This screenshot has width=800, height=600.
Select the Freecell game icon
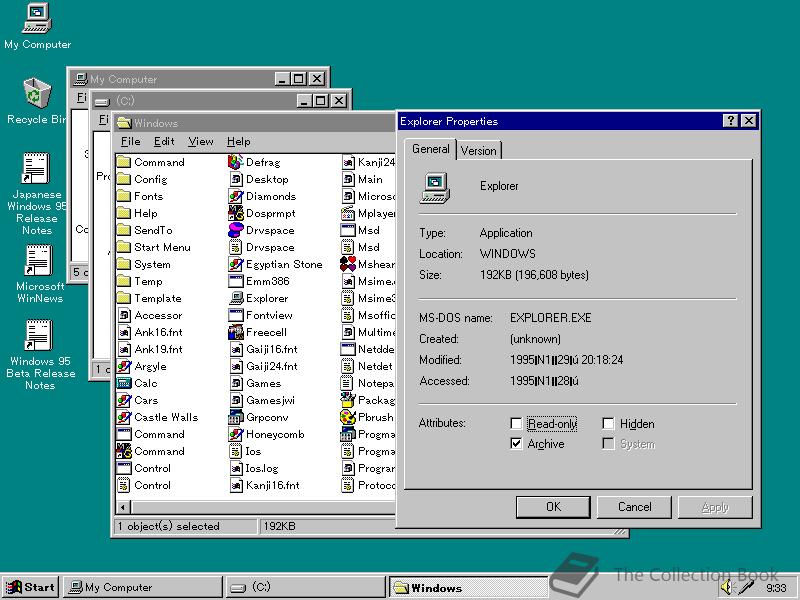point(235,332)
